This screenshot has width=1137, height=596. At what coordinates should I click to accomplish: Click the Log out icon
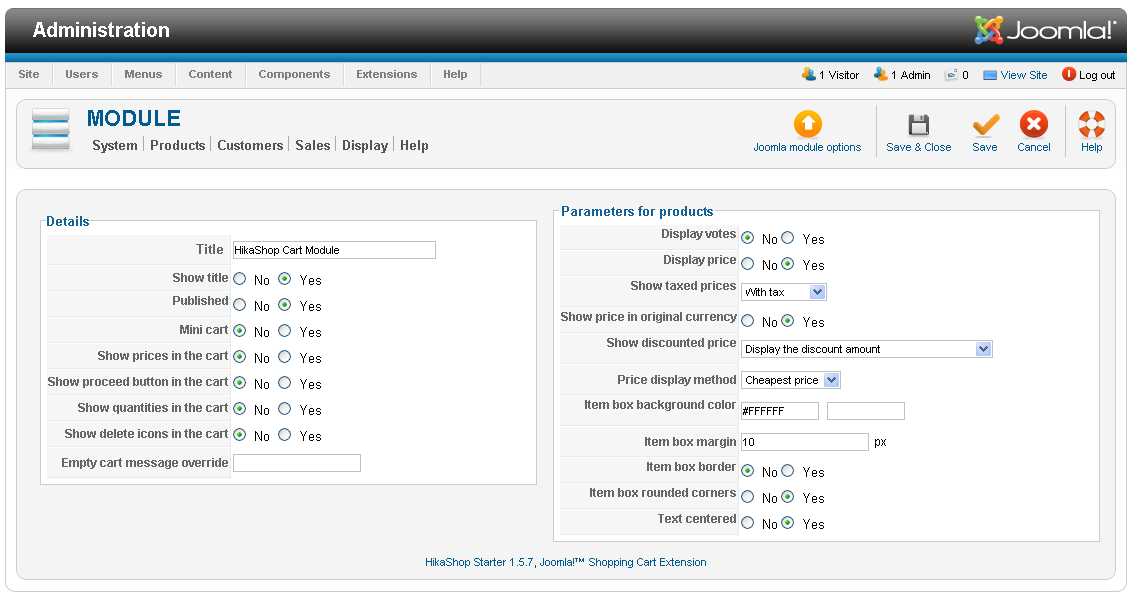[x=1069, y=74]
